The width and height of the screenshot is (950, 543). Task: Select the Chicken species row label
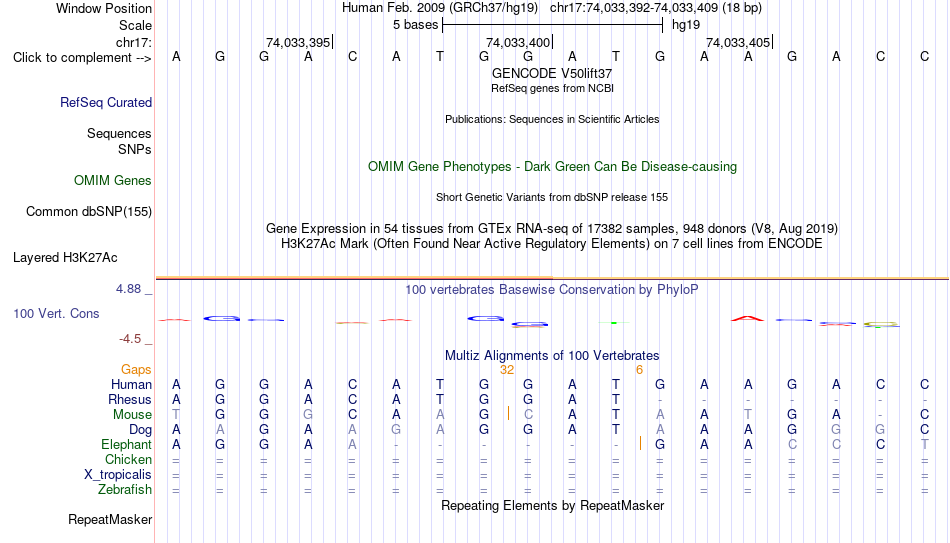(x=128, y=459)
